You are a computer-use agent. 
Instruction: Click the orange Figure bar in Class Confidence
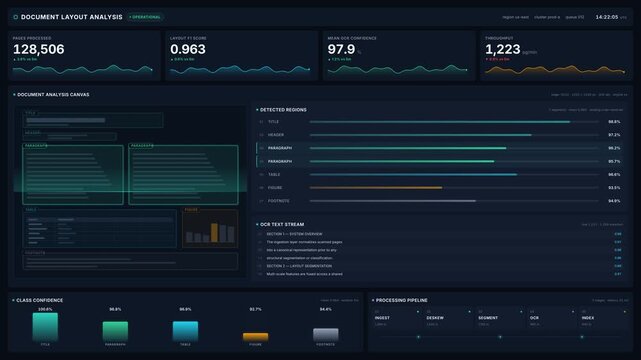coord(256,337)
